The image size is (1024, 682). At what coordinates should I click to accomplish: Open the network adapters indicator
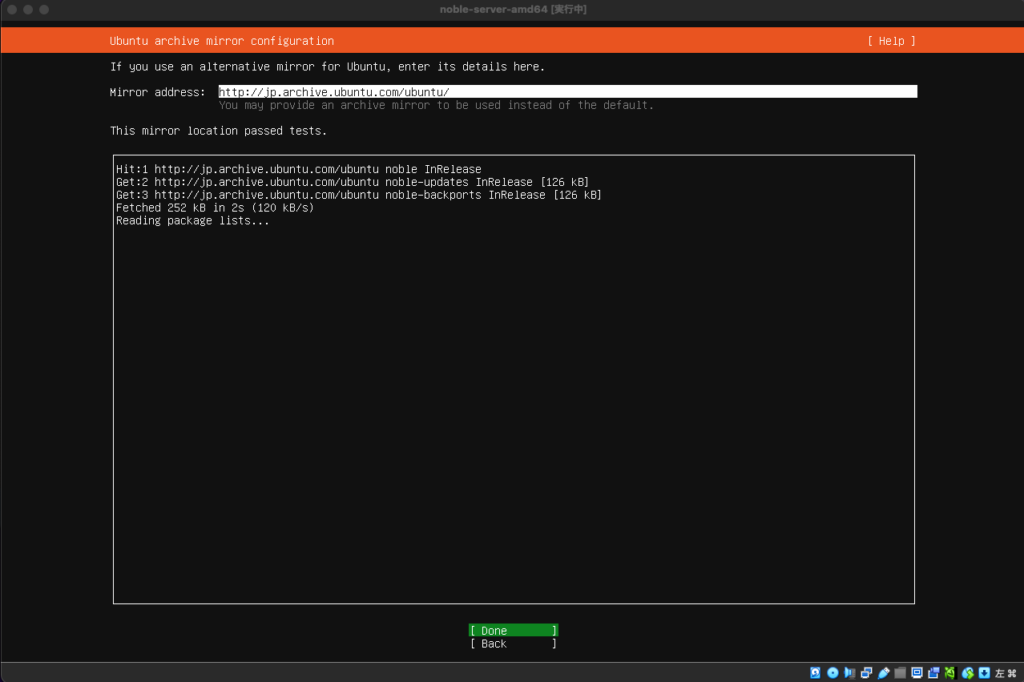pos(867,673)
